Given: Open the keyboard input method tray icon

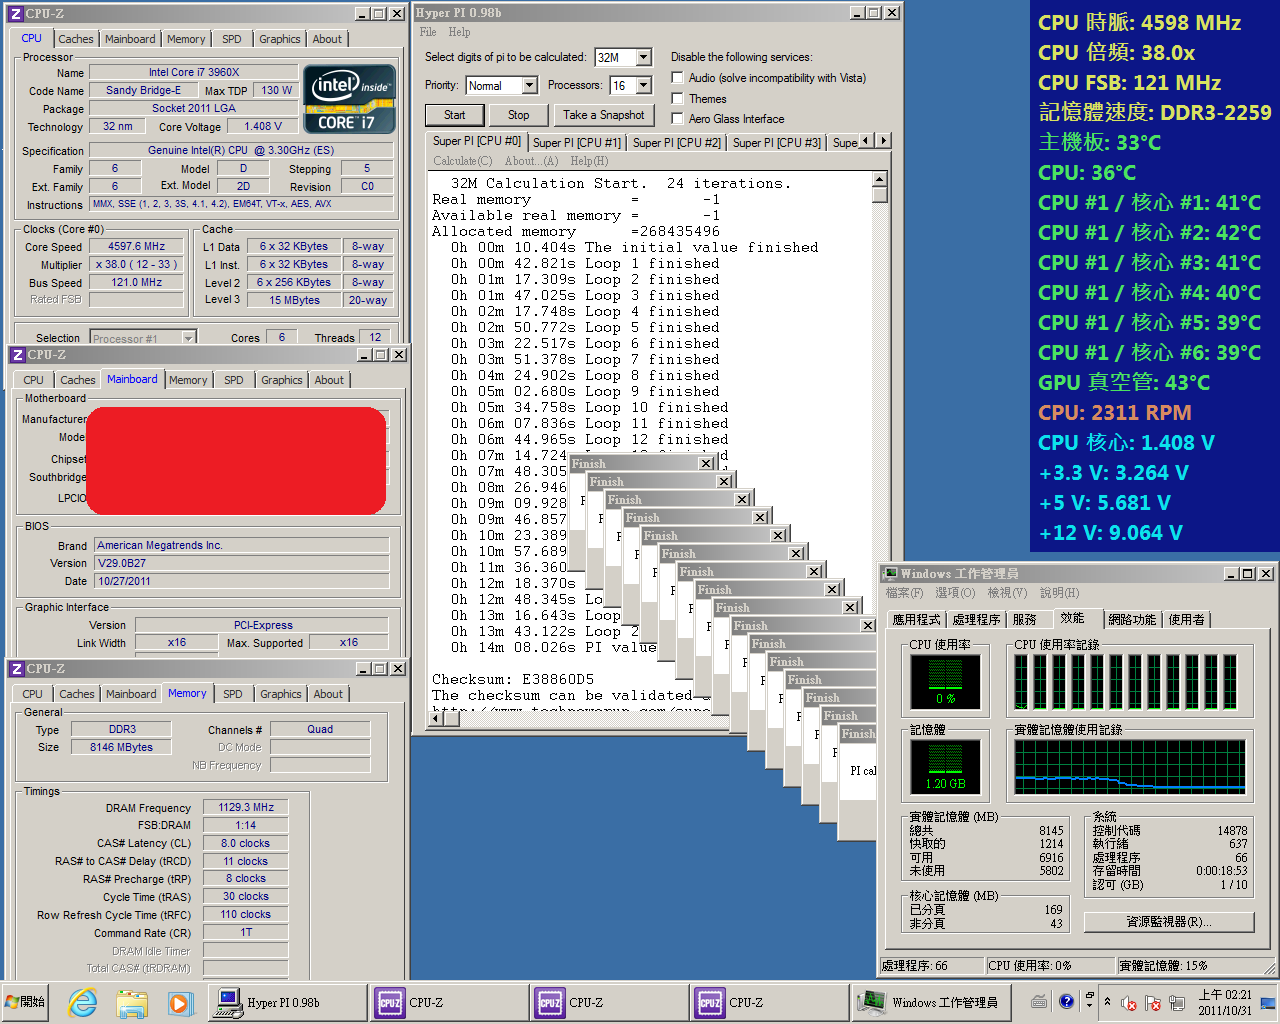Looking at the screenshot, I should click(x=1040, y=1002).
